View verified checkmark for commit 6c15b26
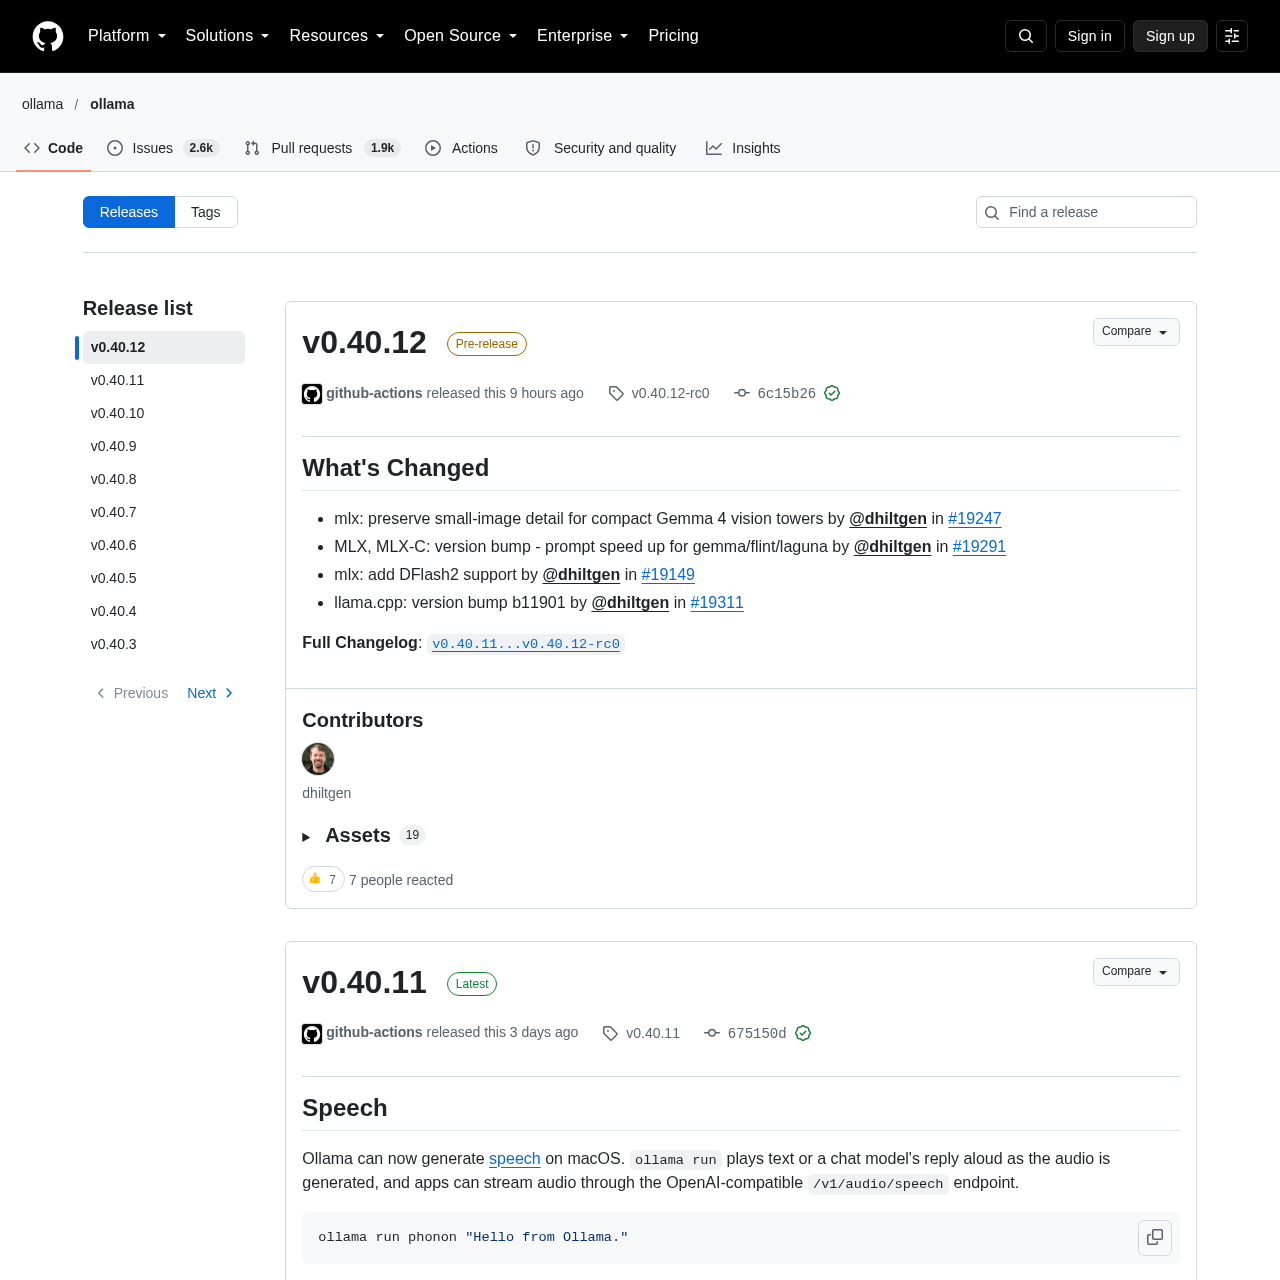Viewport: 1280px width, 1280px height. pos(832,393)
